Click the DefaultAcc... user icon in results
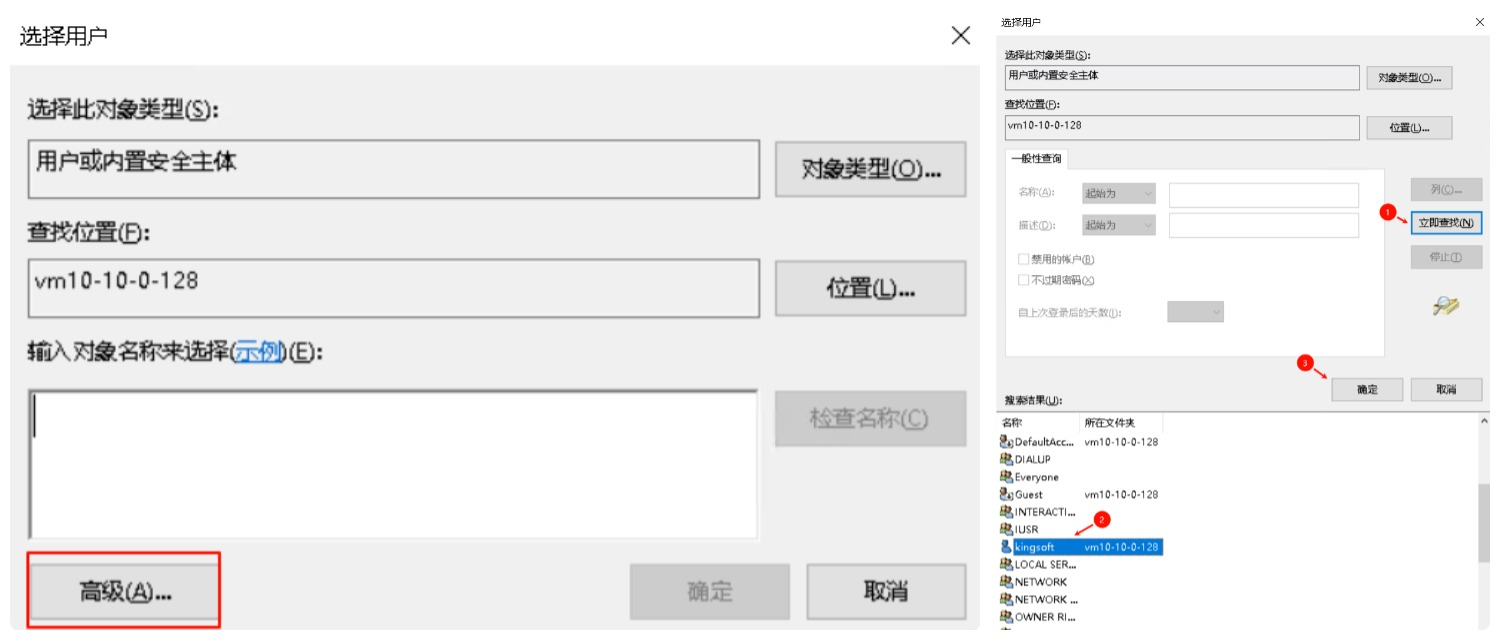 [1006, 441]
